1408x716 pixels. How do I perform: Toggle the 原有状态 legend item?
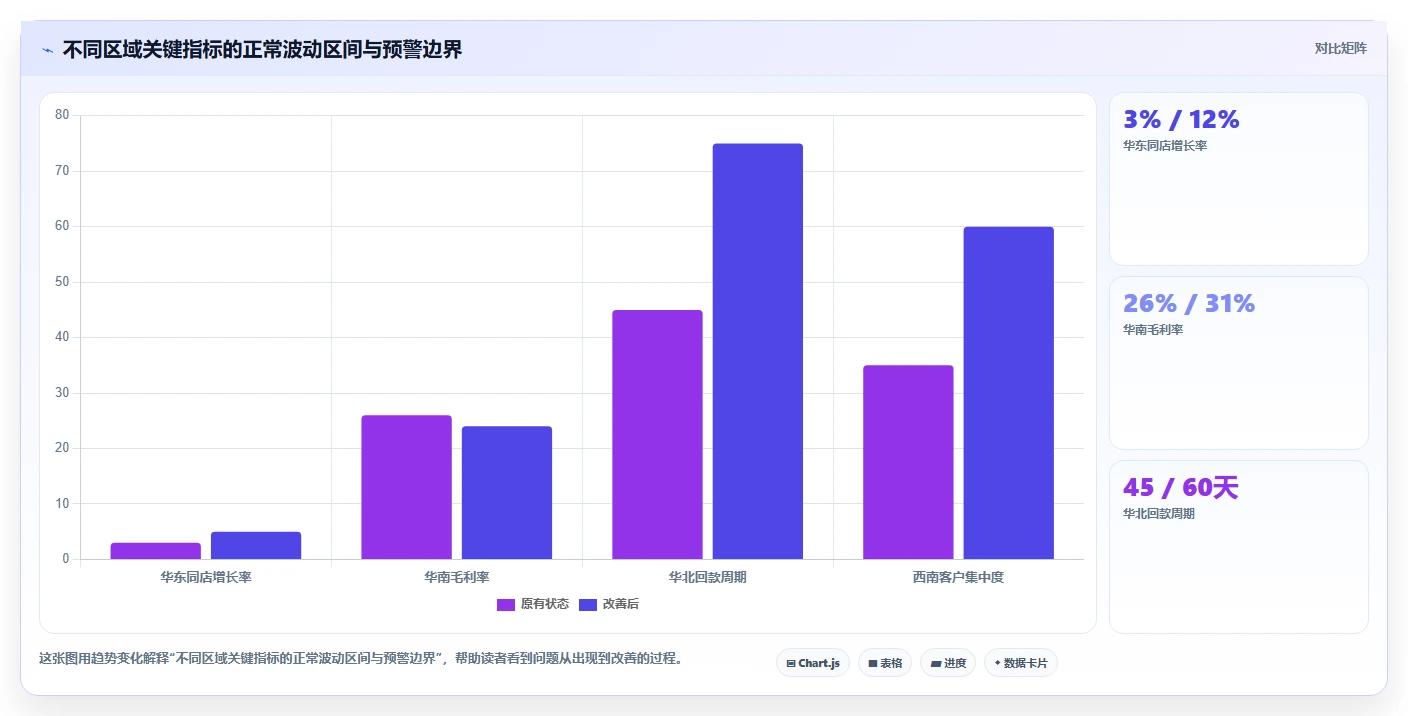[533, 604]
